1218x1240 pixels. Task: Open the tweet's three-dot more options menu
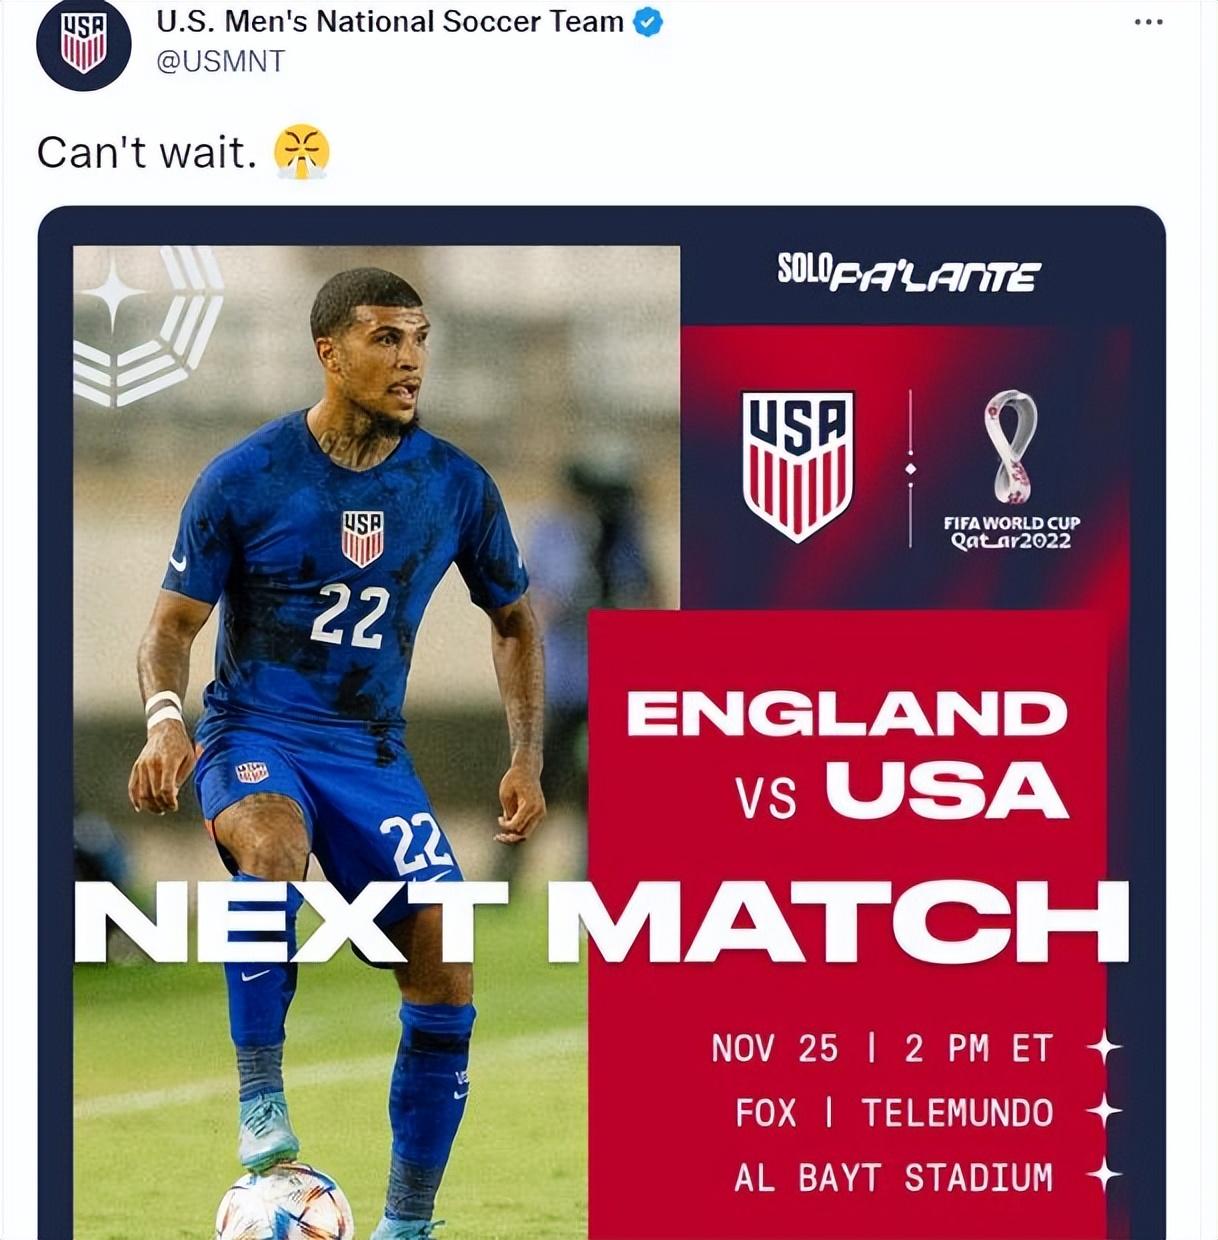(1148, 23)
